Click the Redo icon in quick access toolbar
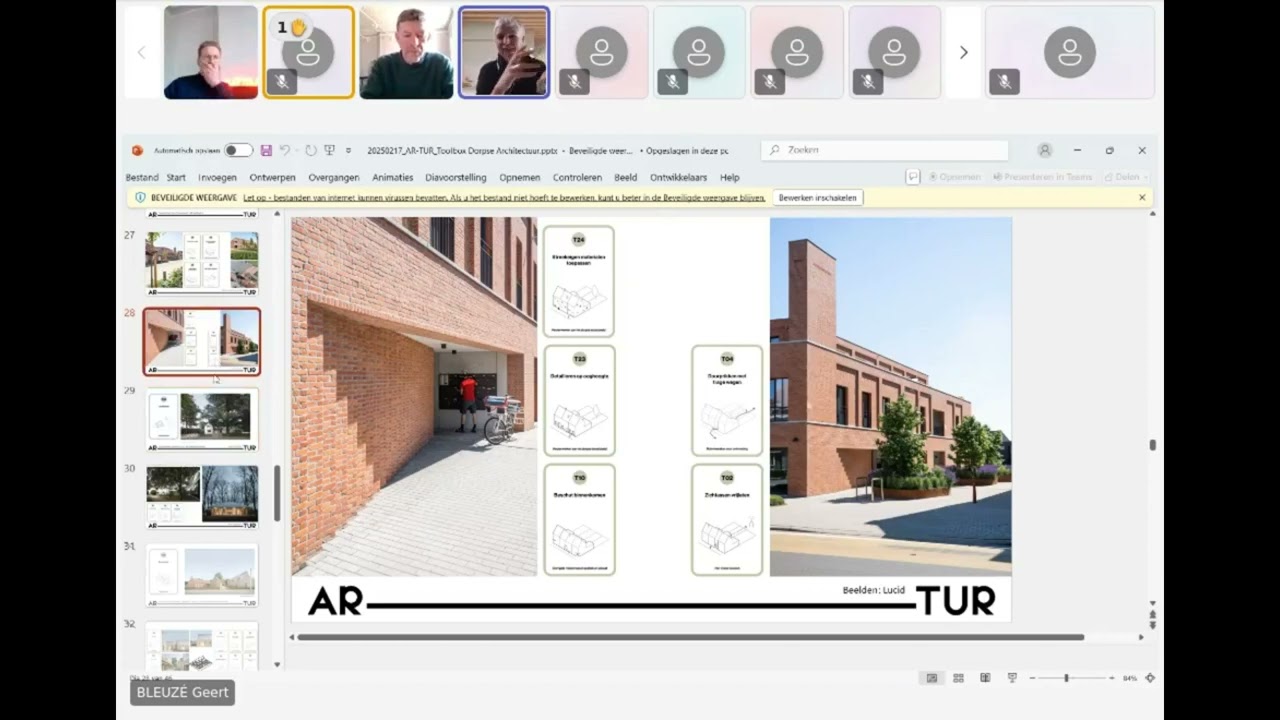Screen dimensions: 1280x720 pos(311,150)
